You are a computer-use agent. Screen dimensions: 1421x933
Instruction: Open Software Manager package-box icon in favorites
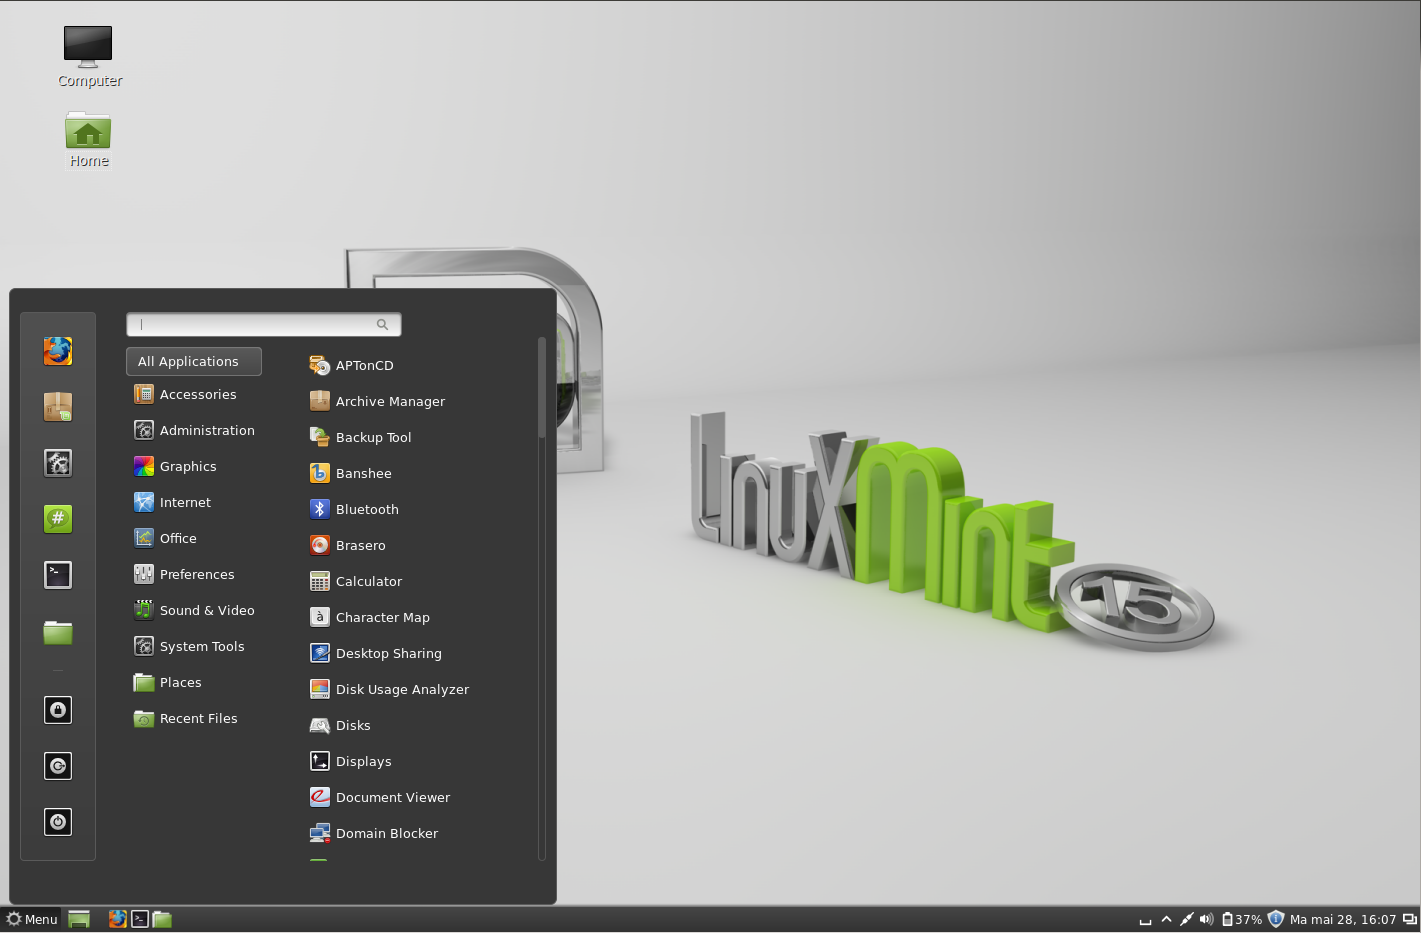tap(58, 407)
